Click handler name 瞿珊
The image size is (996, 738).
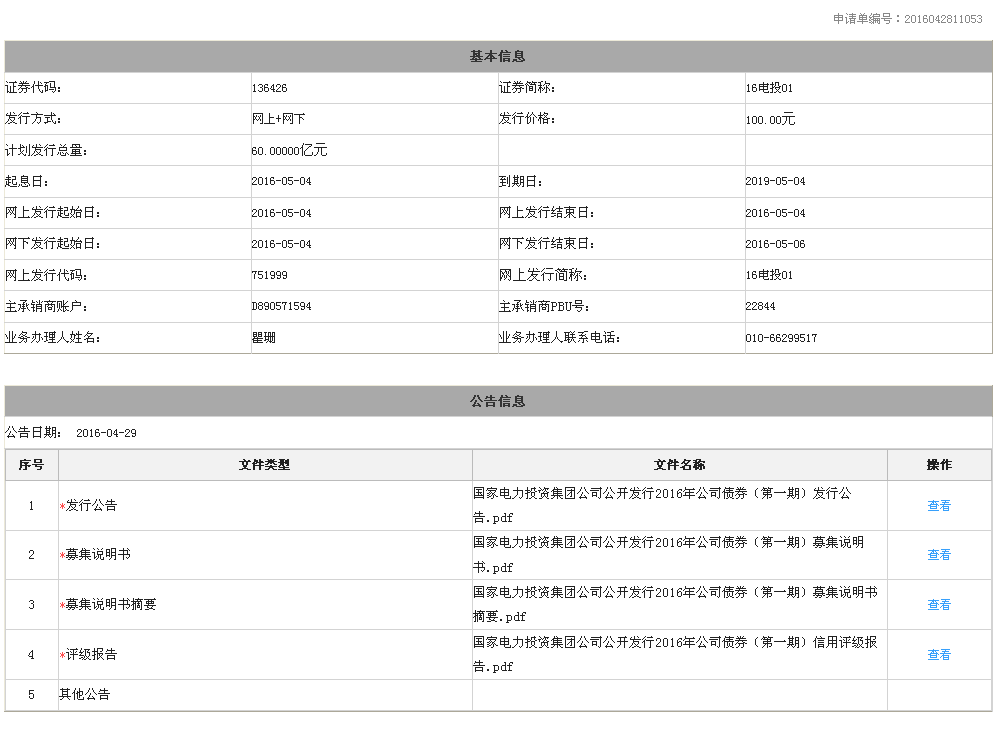(264, 337)
